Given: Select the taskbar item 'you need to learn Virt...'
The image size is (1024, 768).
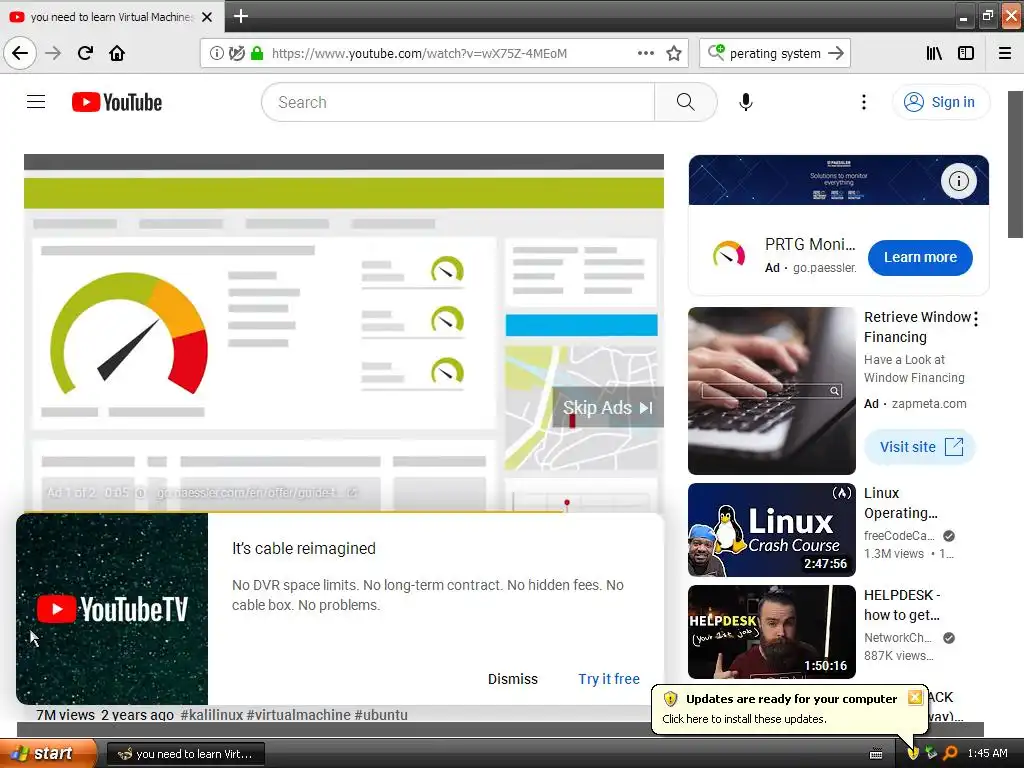Looking at the screenshot, I should pyautogui.click(x=186, y=754).
